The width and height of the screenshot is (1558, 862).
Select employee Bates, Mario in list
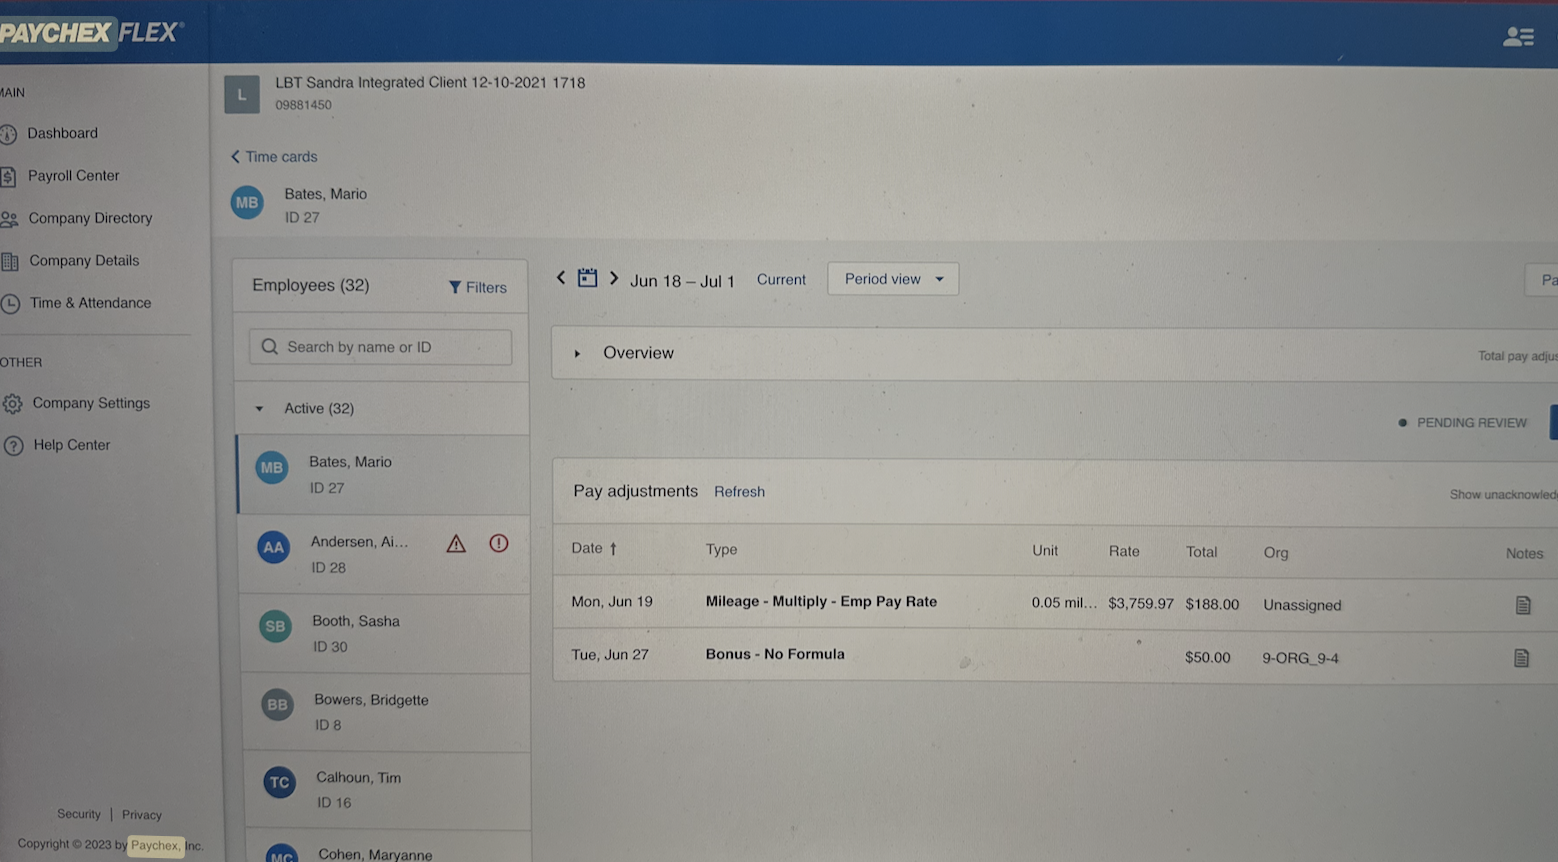(x=383, y=475)
